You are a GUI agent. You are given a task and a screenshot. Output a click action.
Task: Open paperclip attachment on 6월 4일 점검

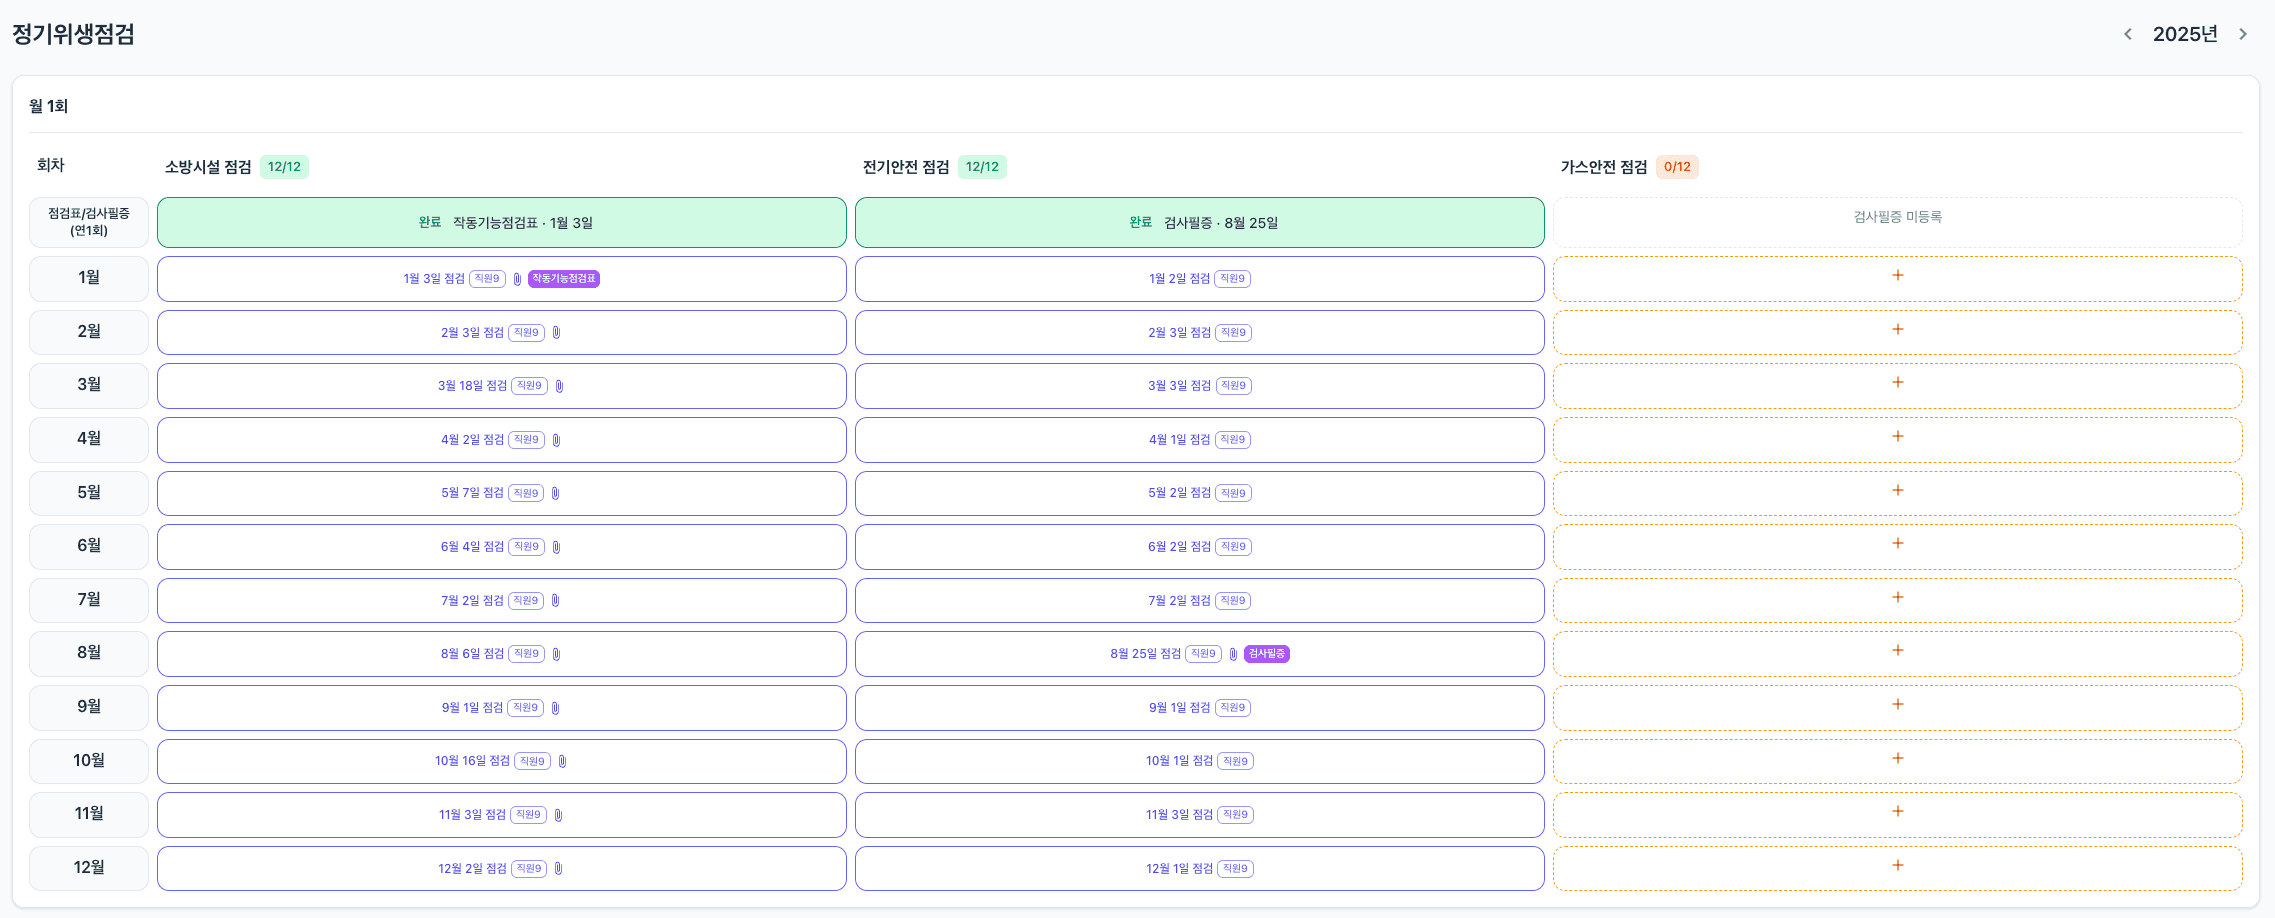click(556, 547)
